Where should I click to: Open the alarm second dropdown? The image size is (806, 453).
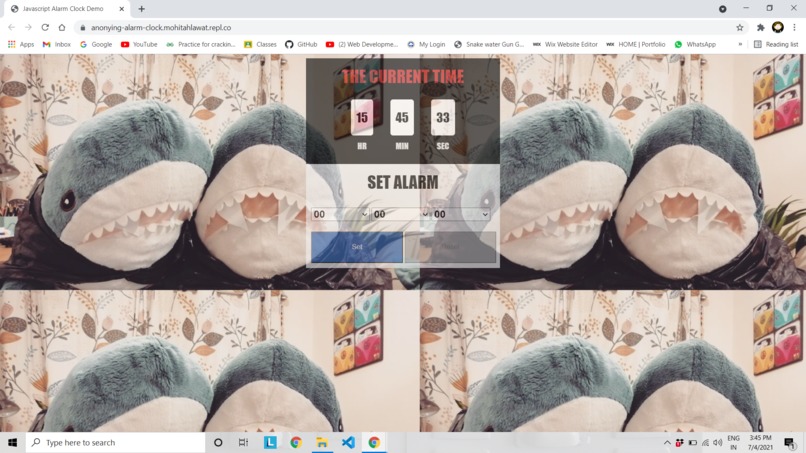[461, 214]
